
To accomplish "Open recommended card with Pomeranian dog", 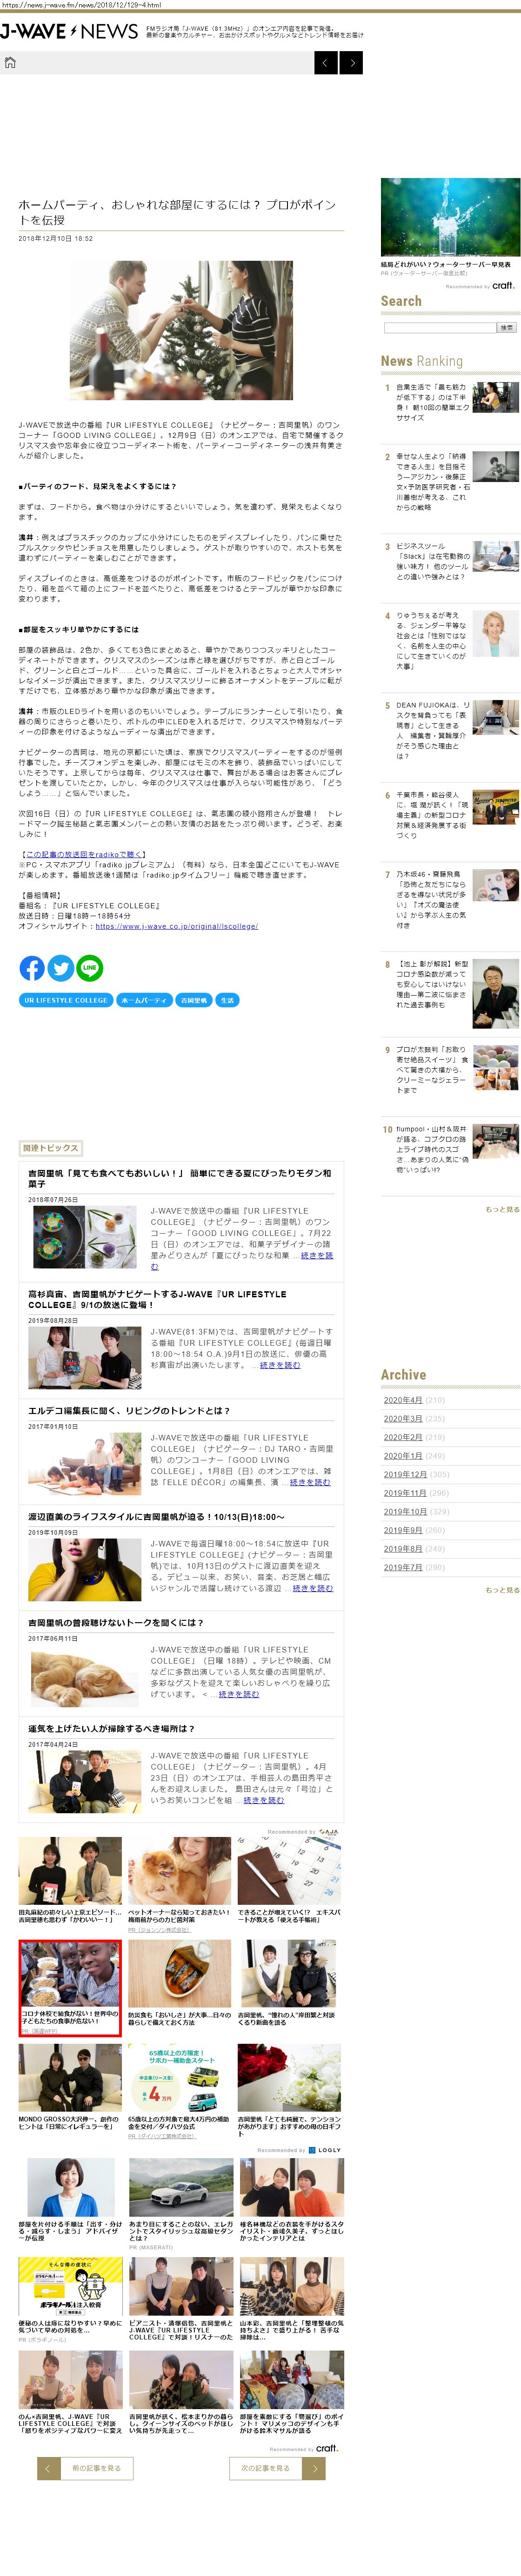I will pyautogui.click(x=180, y=1885).
